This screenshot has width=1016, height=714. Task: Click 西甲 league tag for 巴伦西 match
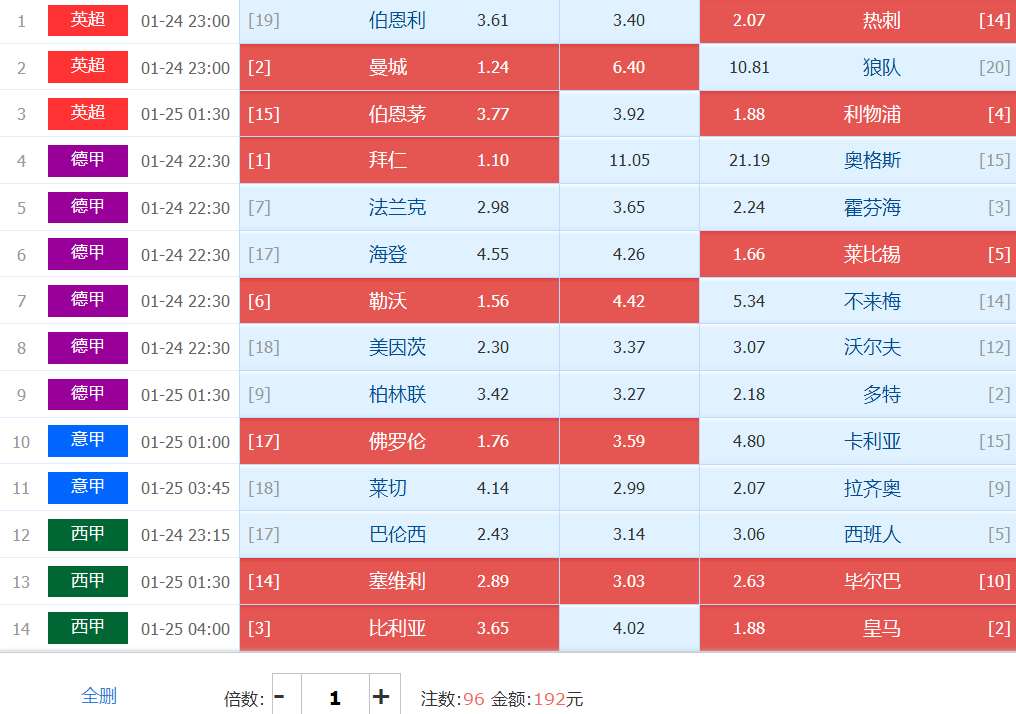tap(88, 535)
